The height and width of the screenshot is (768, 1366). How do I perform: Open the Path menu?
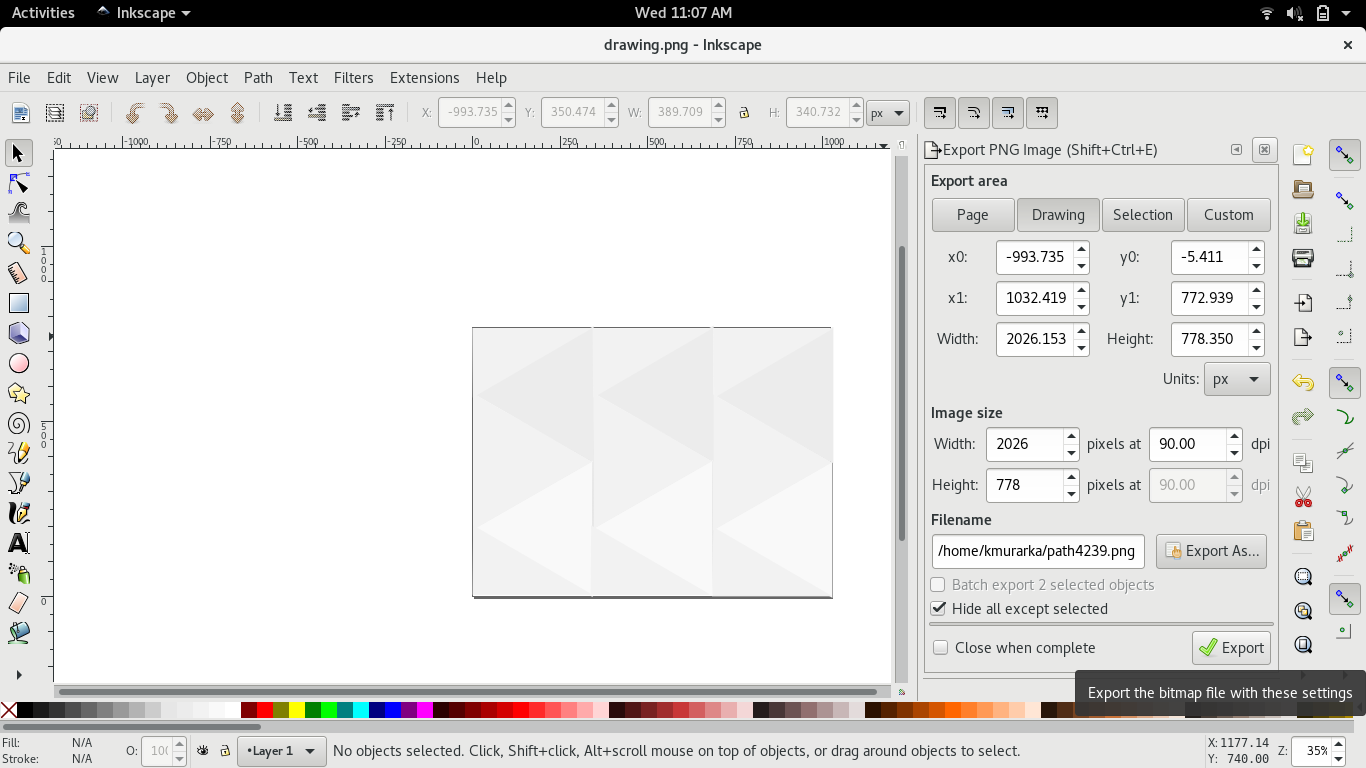pos(258,77)
